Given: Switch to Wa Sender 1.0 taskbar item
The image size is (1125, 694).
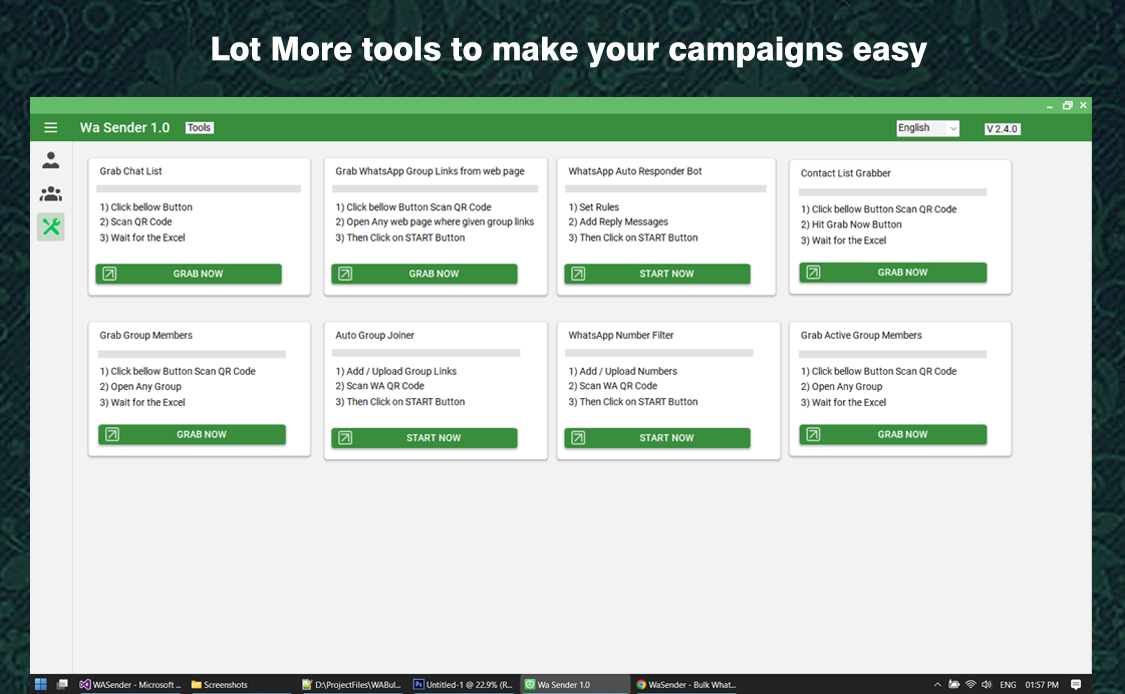Looking at the screenshot, I should click(575, 685).
